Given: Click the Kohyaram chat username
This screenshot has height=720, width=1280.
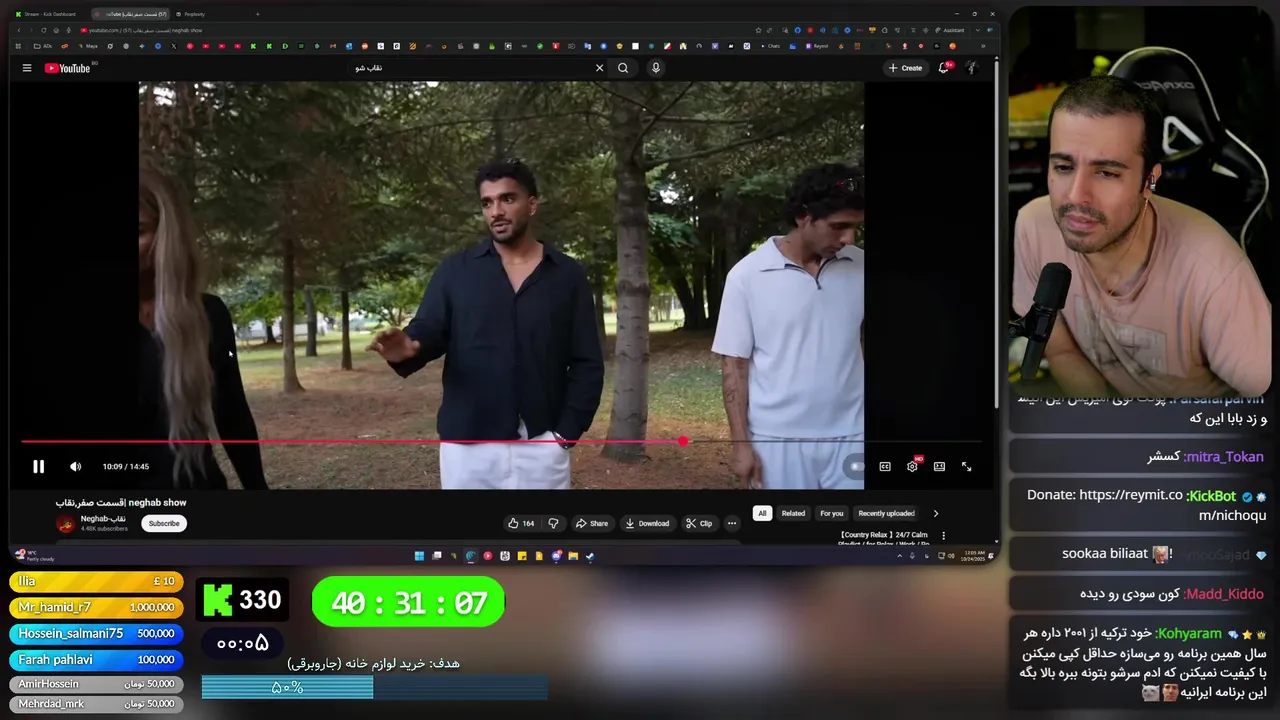Looking at the screenshot, I should [1189, 634].
